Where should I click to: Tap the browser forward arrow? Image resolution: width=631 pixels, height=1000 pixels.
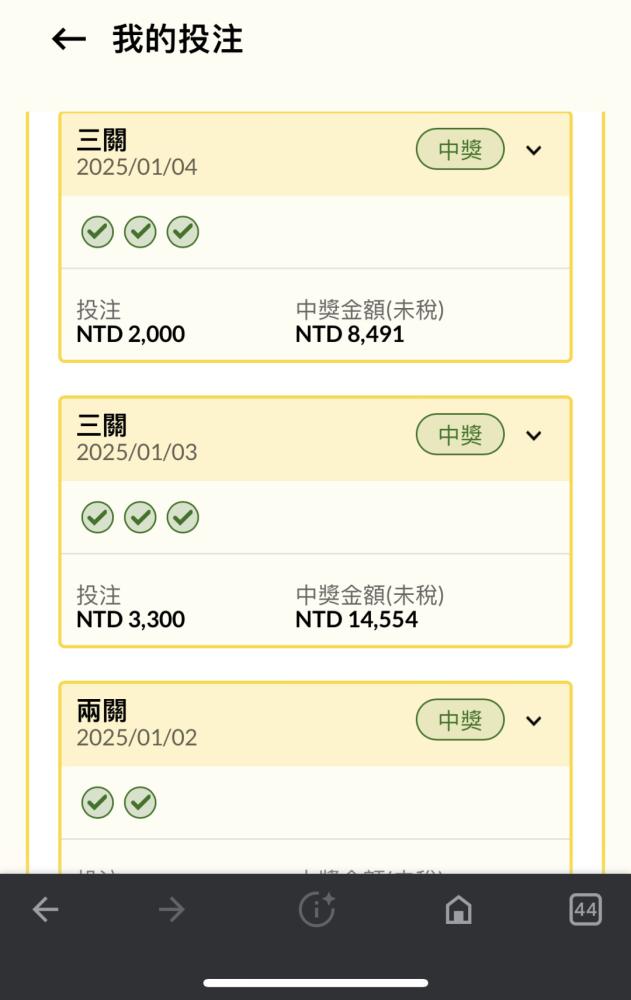coord(172,909)
